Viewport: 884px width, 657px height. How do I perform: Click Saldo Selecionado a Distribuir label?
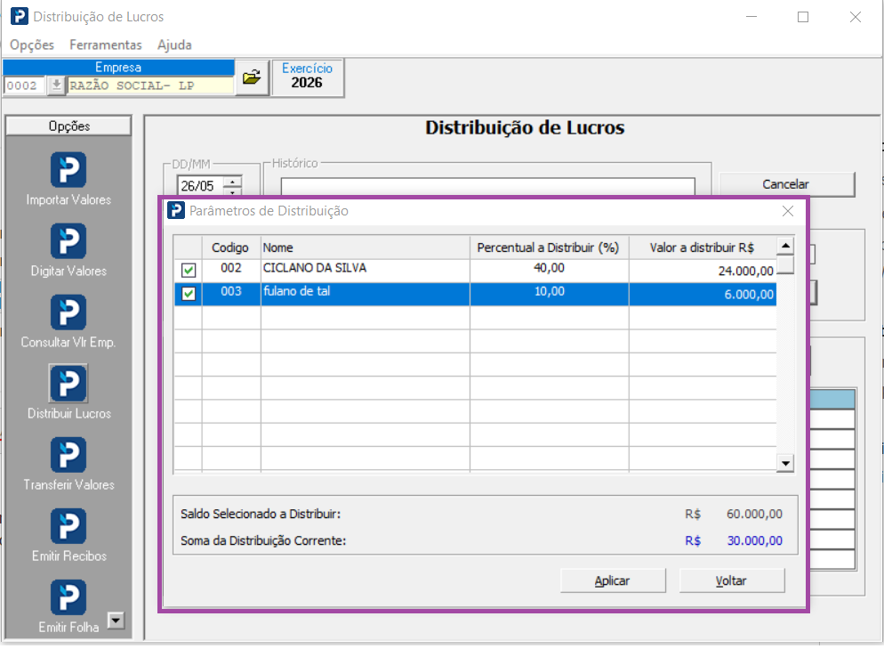pos(260,514)
